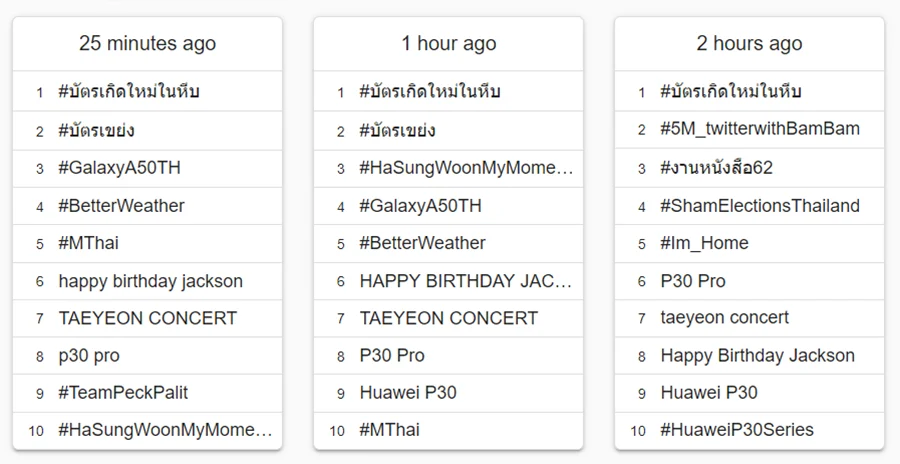This screenshot has width=900, height=464.
Task: Open #TeamPeckPalit hashtag
Action: (123, 393)
